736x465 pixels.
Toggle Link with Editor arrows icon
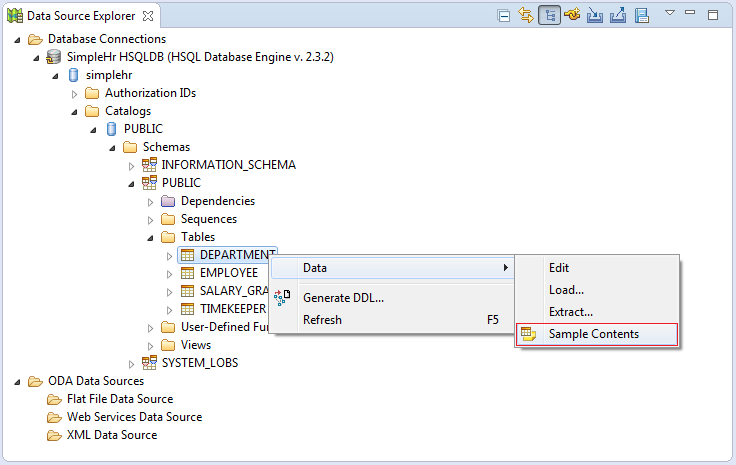click(x=526, y=15)
